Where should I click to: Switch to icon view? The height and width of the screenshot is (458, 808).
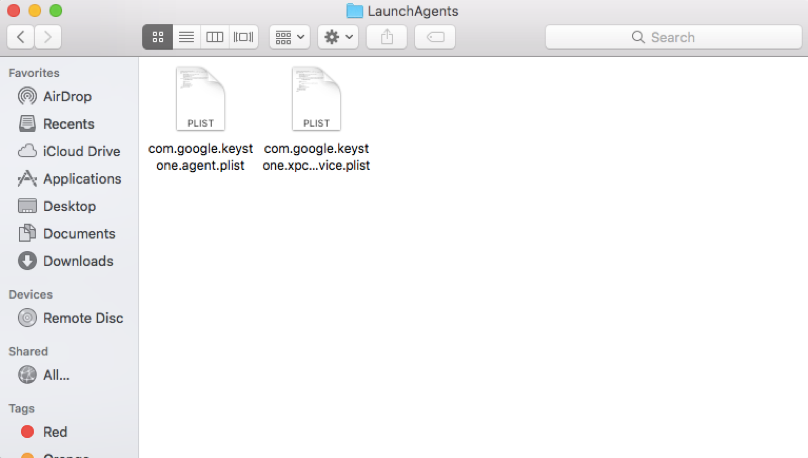coord(157,37)
